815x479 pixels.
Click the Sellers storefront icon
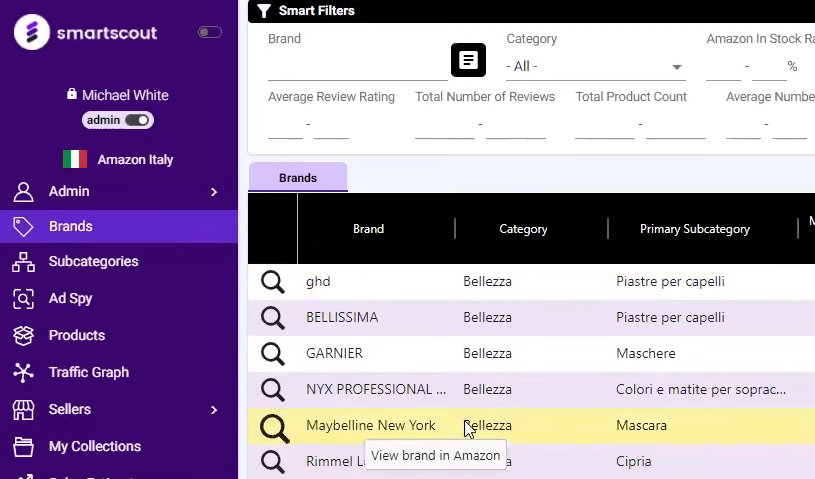pos(23,410)
